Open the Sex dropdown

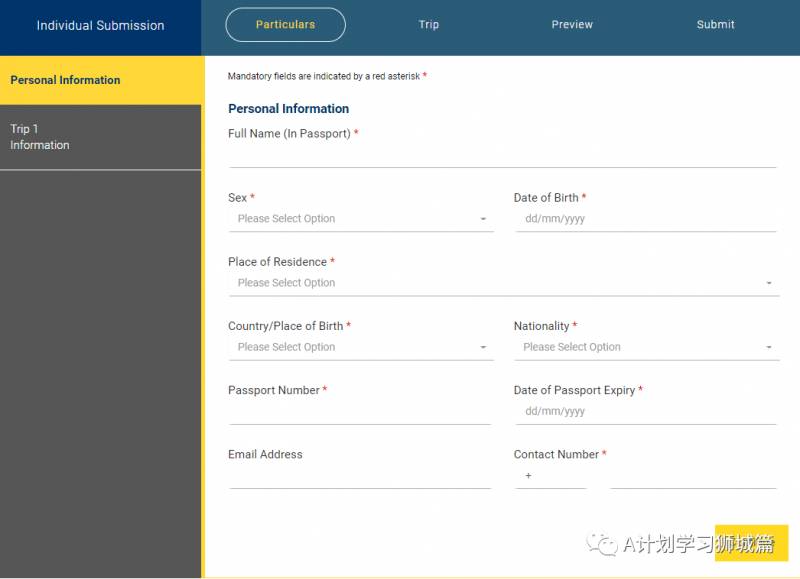tap(360, 219)
